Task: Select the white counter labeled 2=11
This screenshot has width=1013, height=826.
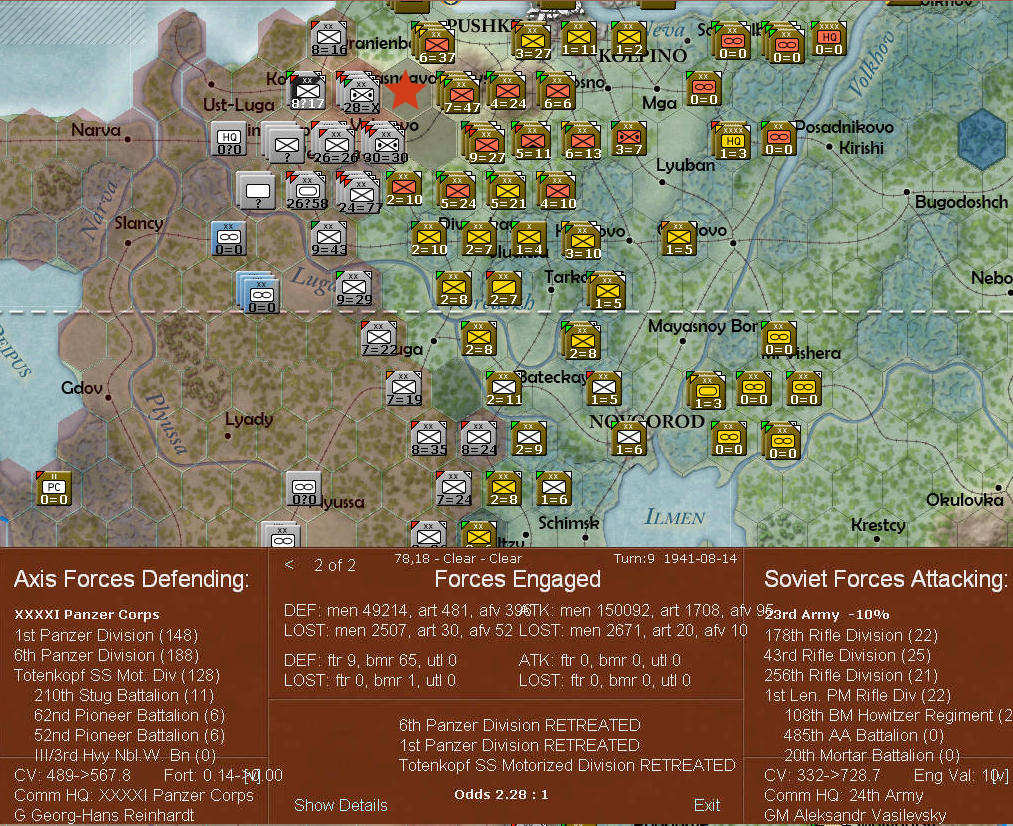Action: [504, 389]
